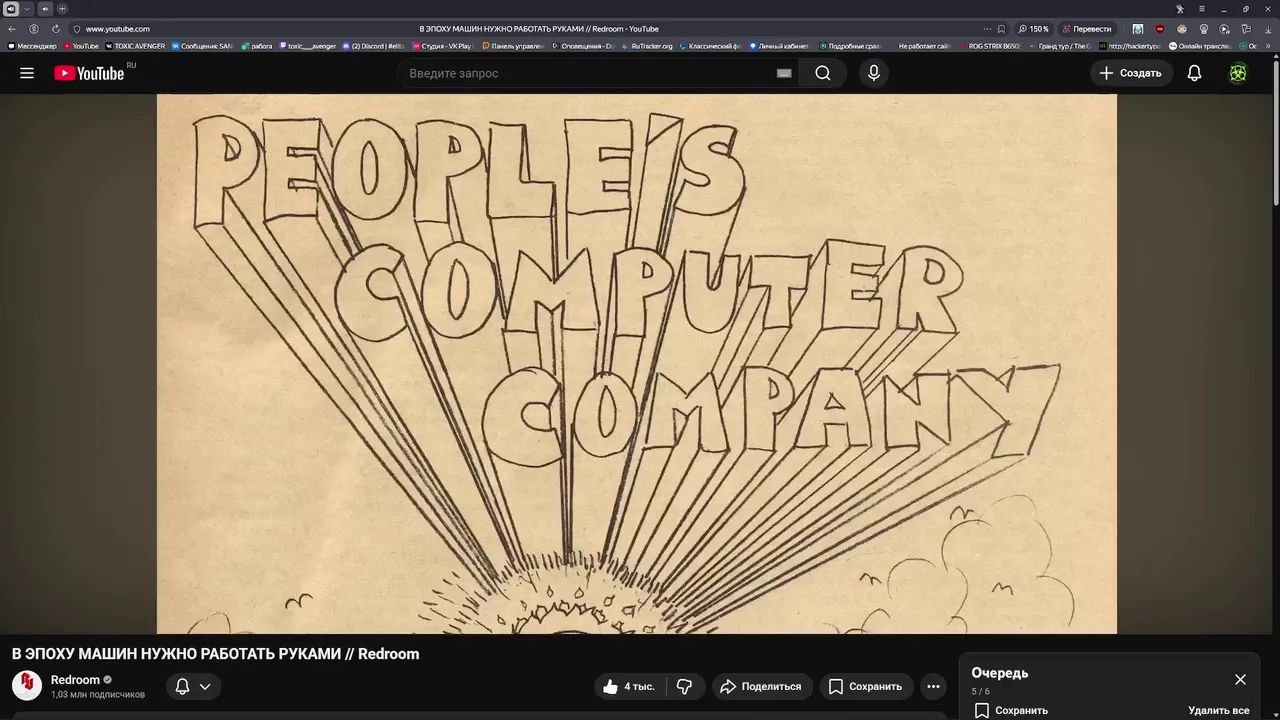Close the Очередь queue panel
1280x720 pixels.
pos(1240,679)
